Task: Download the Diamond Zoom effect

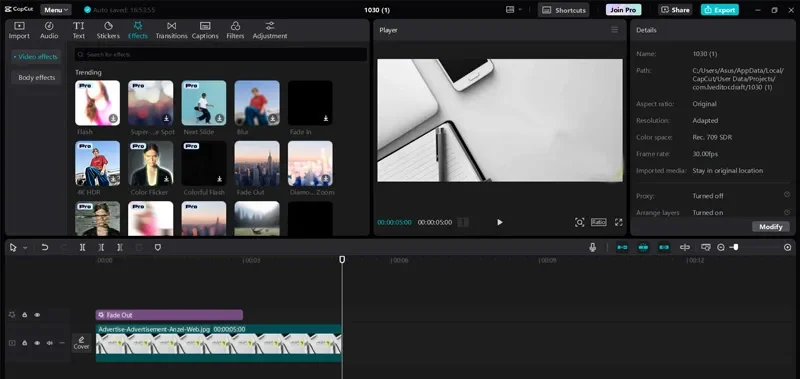Action: (x=326, y=179)
